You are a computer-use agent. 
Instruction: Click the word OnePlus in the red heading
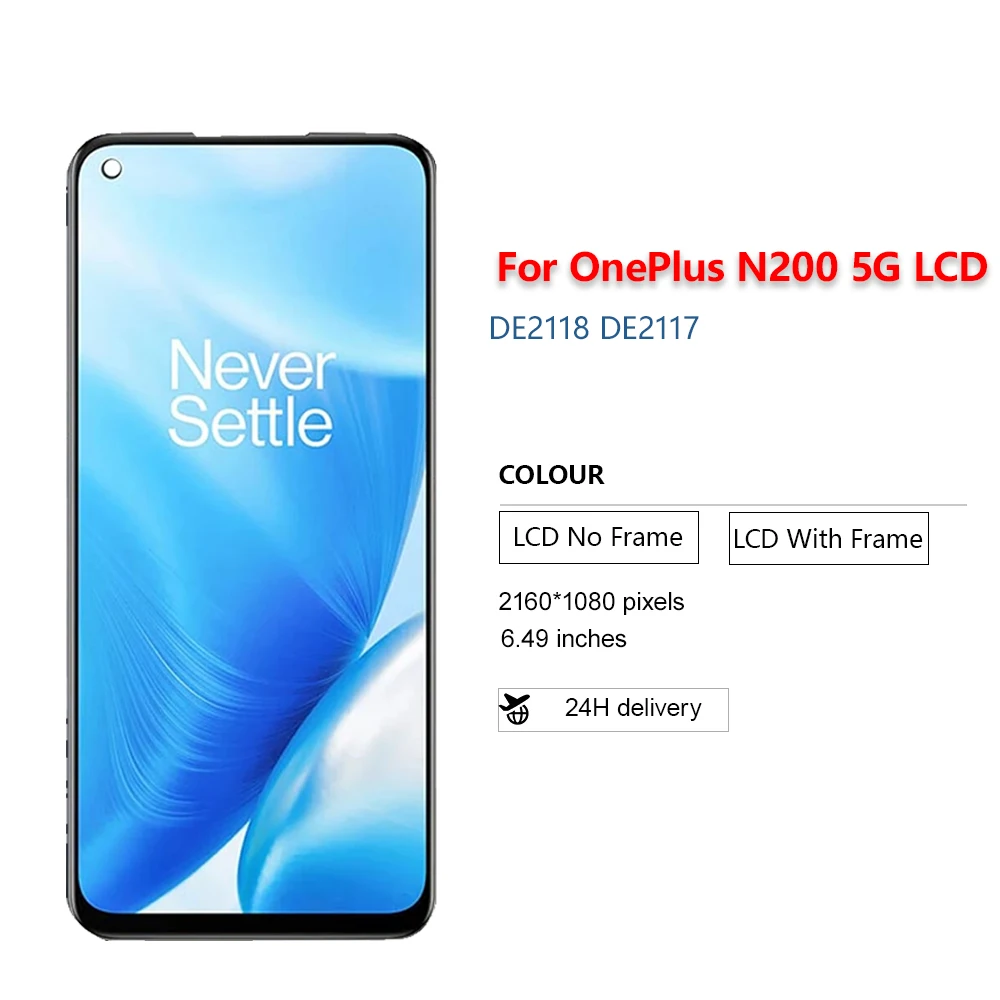pos(647,267)
